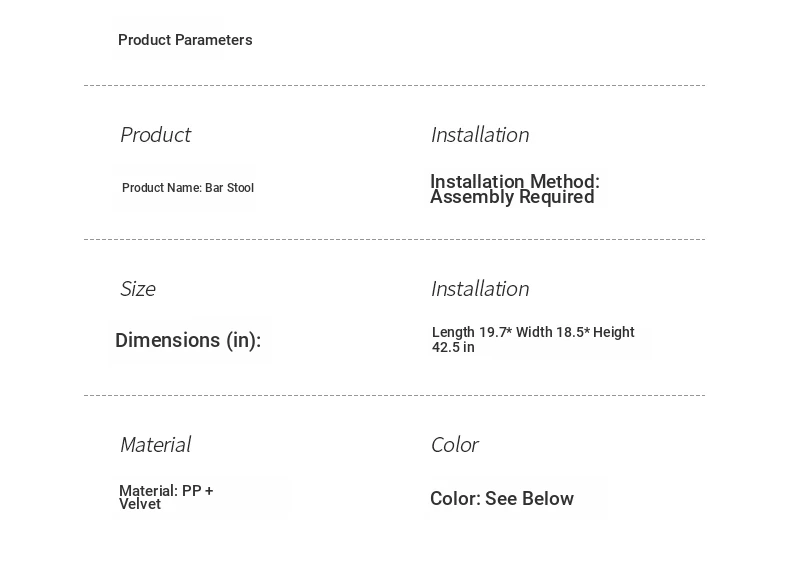
Task: Click the Color: See Below text
Action: [x=502, y=498]
